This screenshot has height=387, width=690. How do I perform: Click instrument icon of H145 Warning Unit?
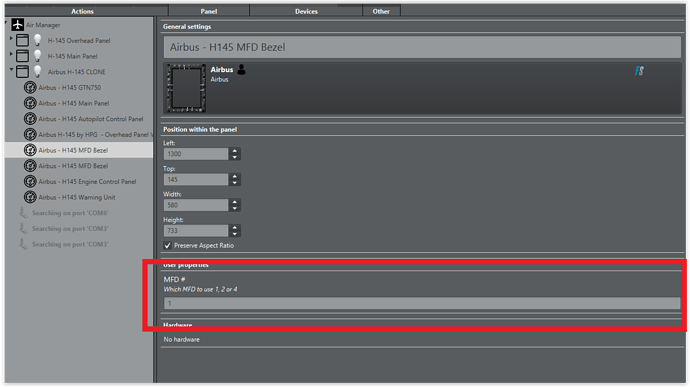[x=30, y=197]
